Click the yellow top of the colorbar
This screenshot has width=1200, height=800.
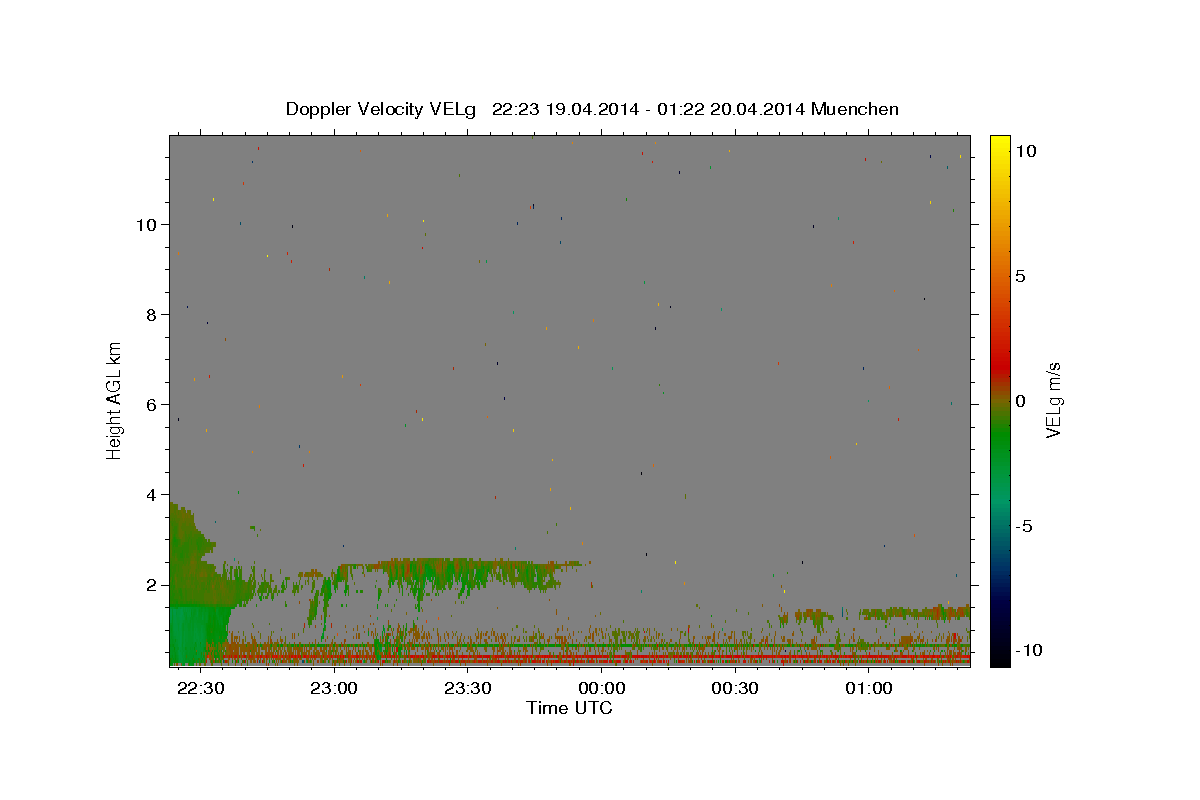tap(999, 145)
